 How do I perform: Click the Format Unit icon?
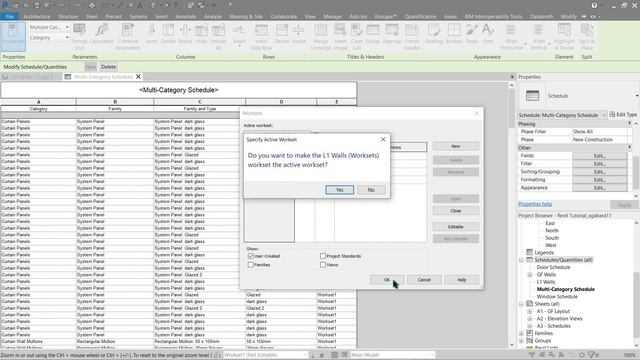pyautogui.click(x=79, y=36)
